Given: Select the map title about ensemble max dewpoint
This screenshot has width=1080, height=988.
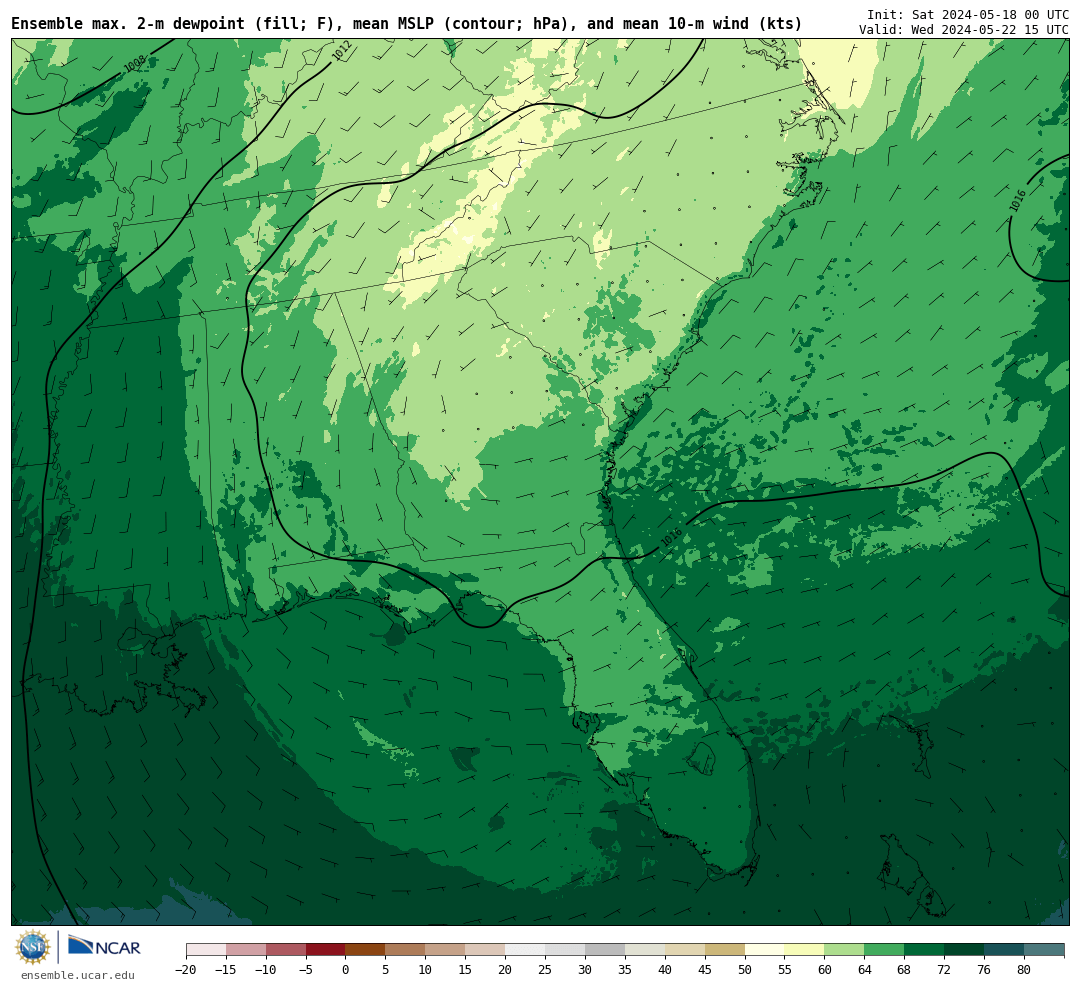Looking at the screenshot, I should point(406,24).
